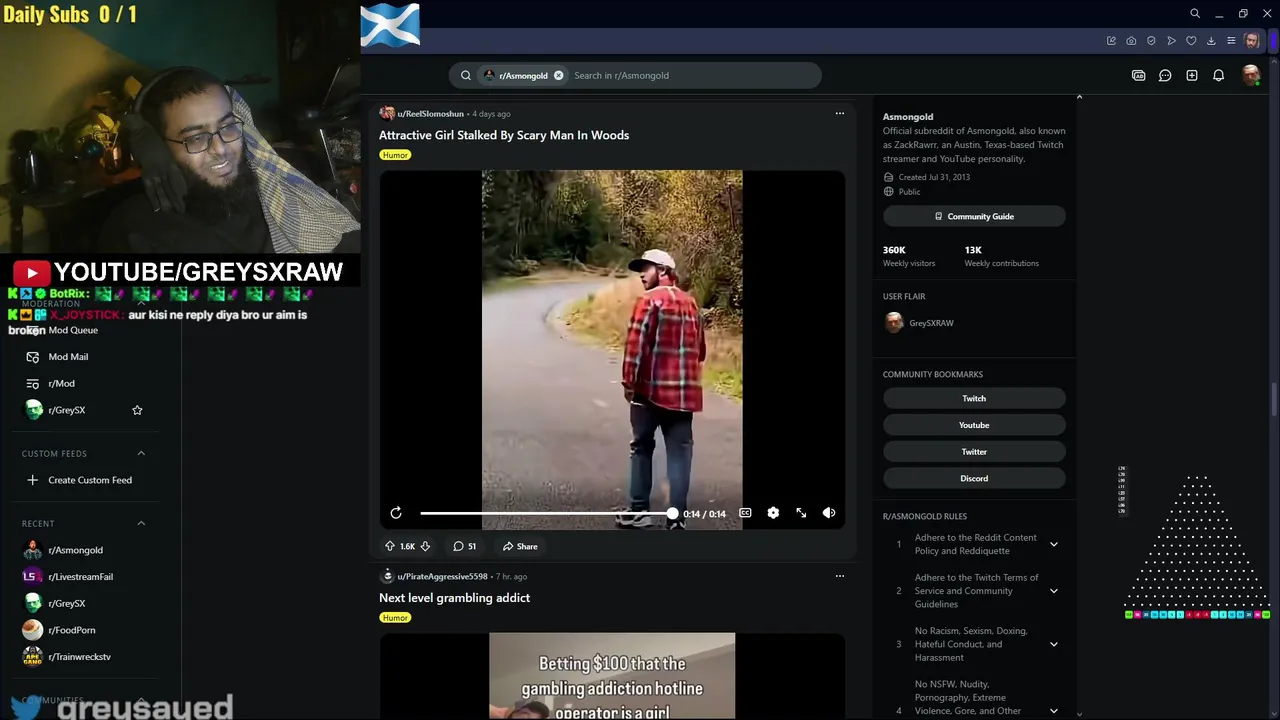Remove the r/Asmongold search filter chip
The width and height of the screenshot is (1280, 720).
[559, 75]
